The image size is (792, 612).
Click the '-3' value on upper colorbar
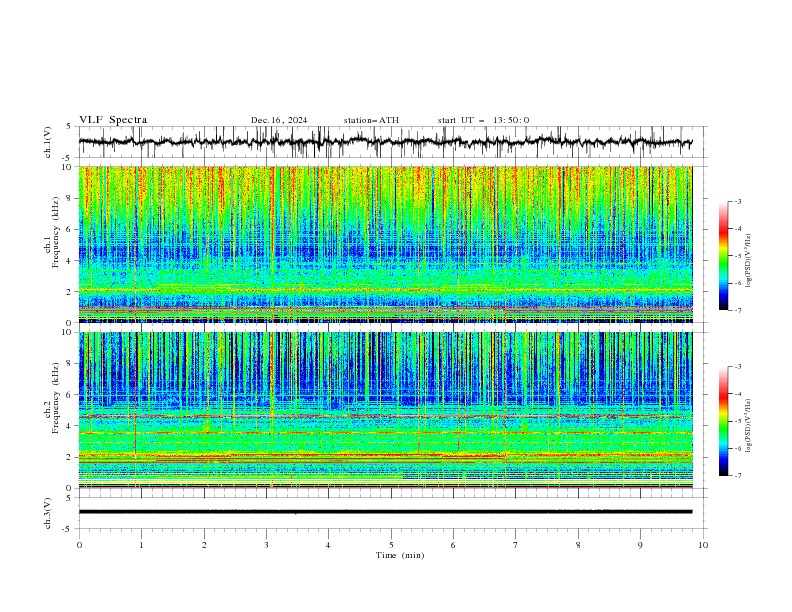pyautogui.click(x=737, y=201)
